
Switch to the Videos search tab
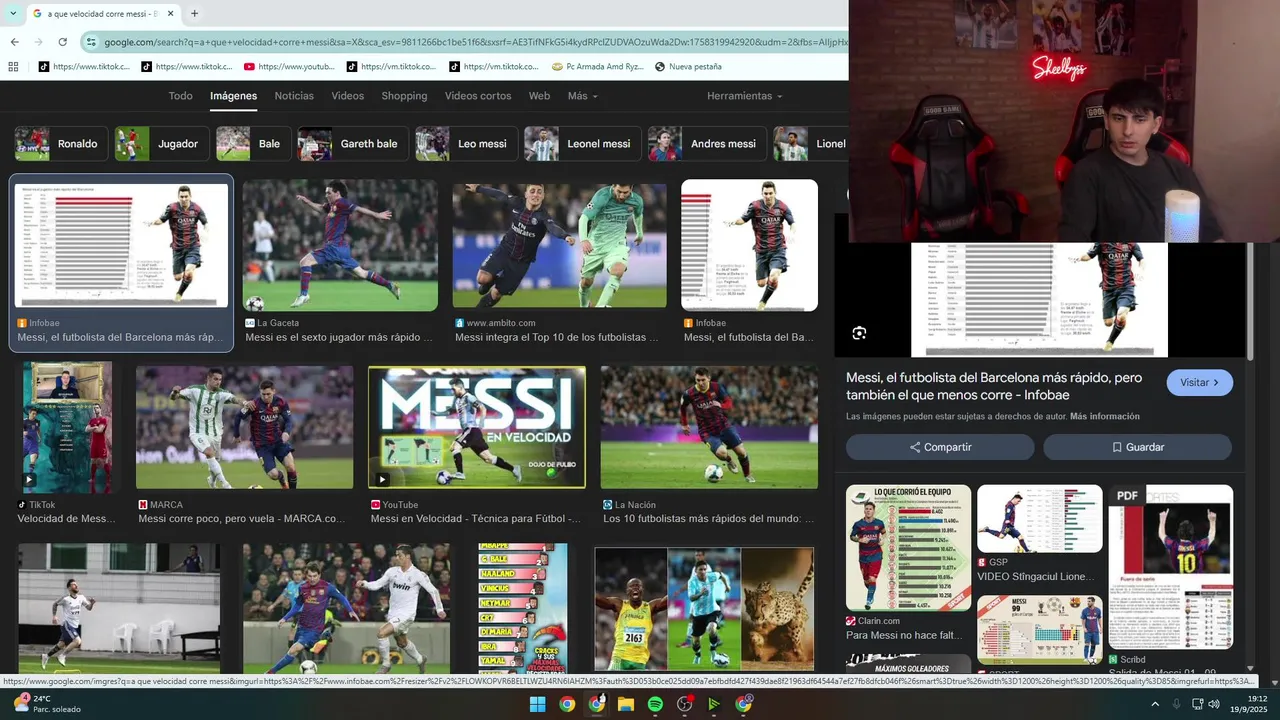[348, 96]
